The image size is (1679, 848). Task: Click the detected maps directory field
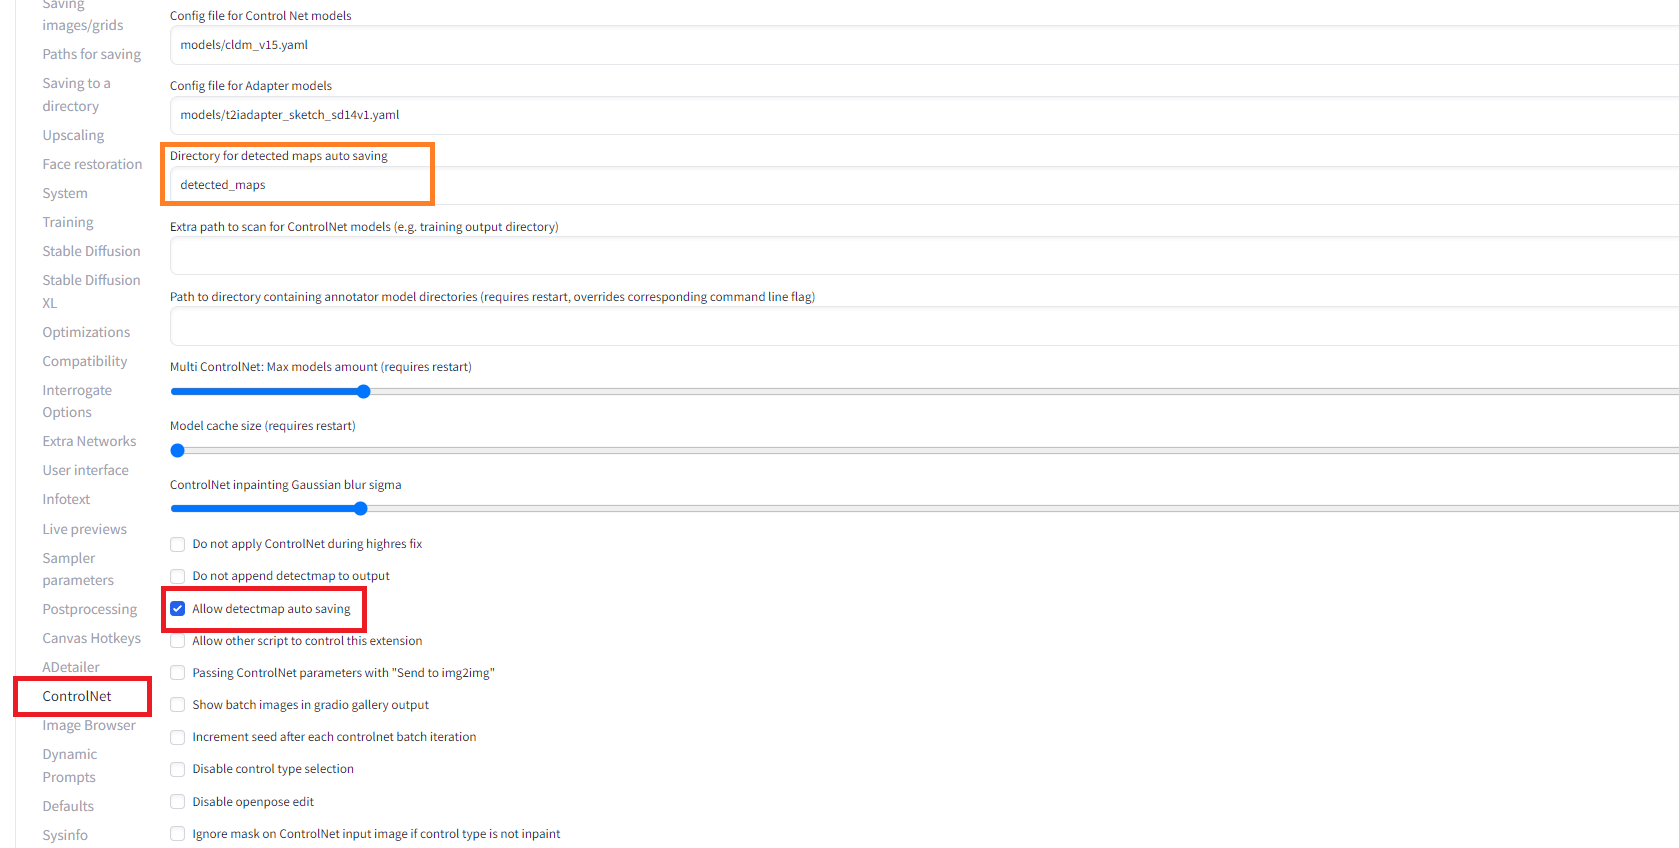point(924,185)
